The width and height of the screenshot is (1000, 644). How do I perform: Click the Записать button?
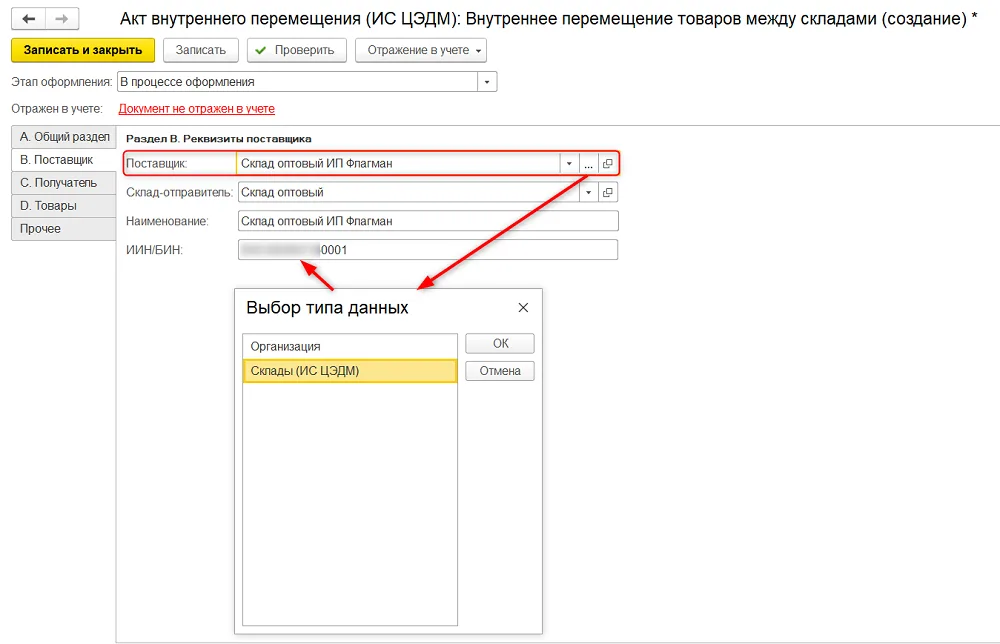pyautogui.click(x=201, y=50)
